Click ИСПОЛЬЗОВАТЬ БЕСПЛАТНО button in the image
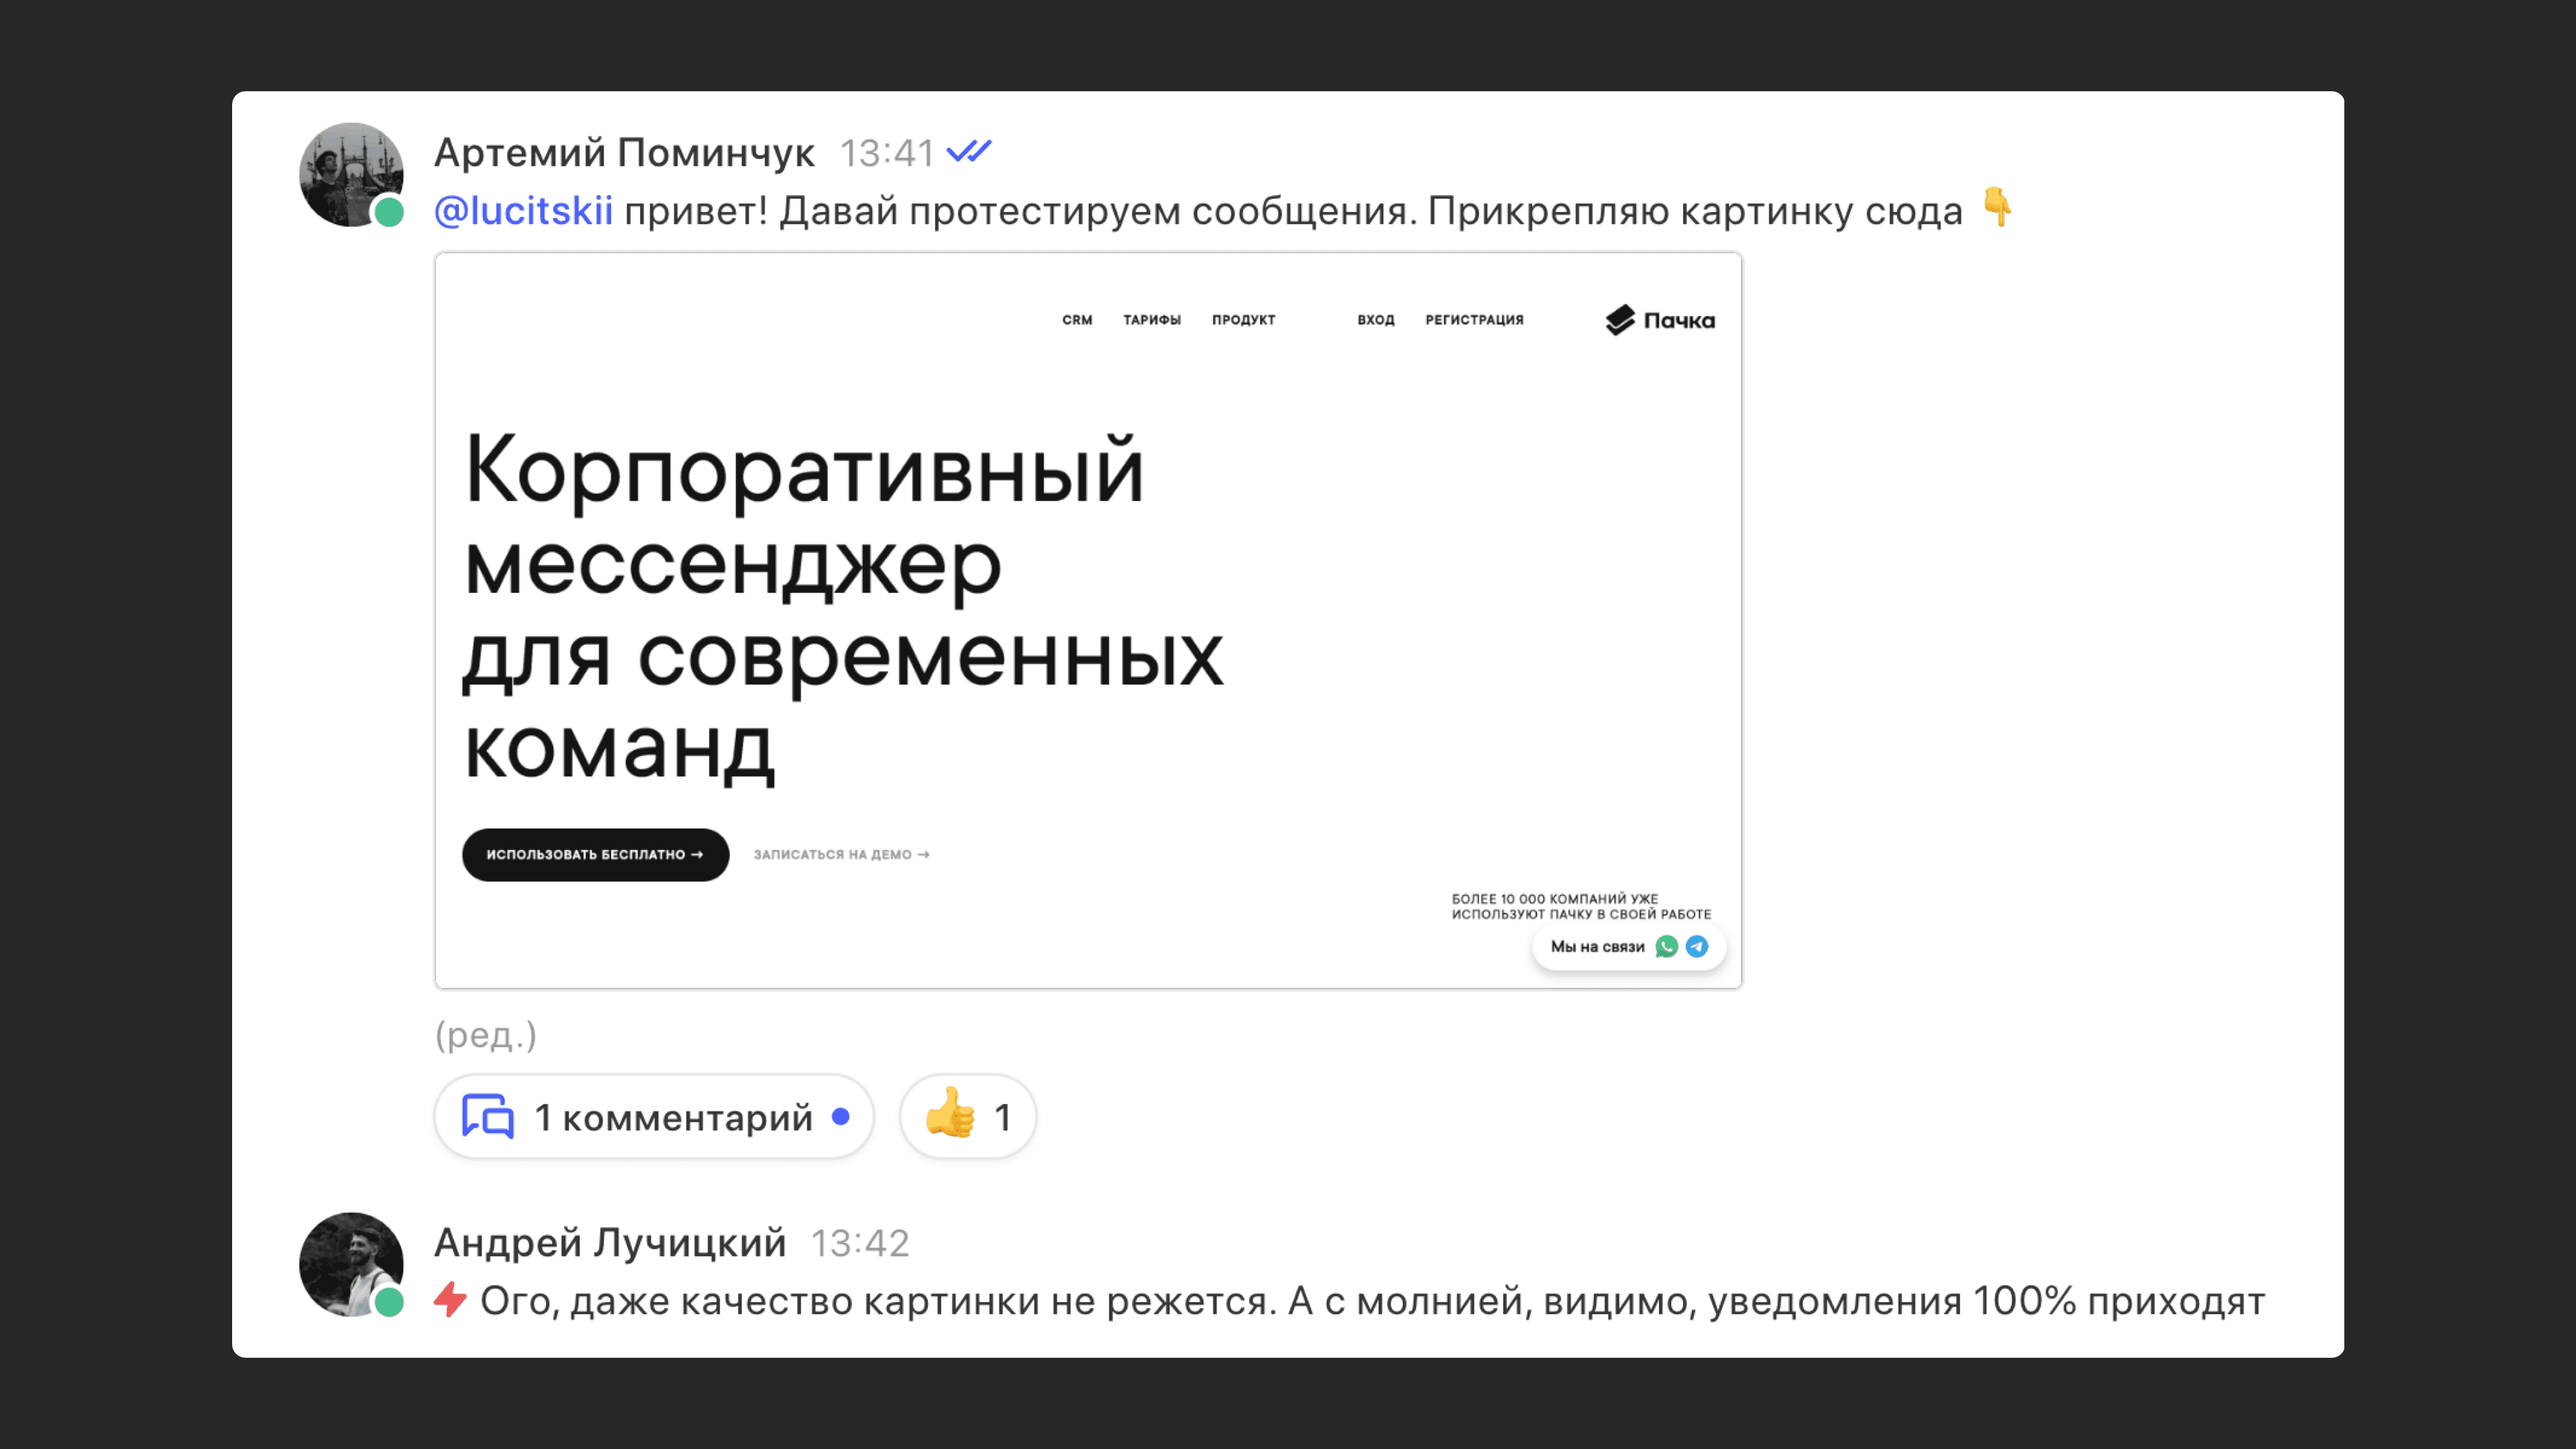This screenshot has height=1449, width=2576. [595, 854]
